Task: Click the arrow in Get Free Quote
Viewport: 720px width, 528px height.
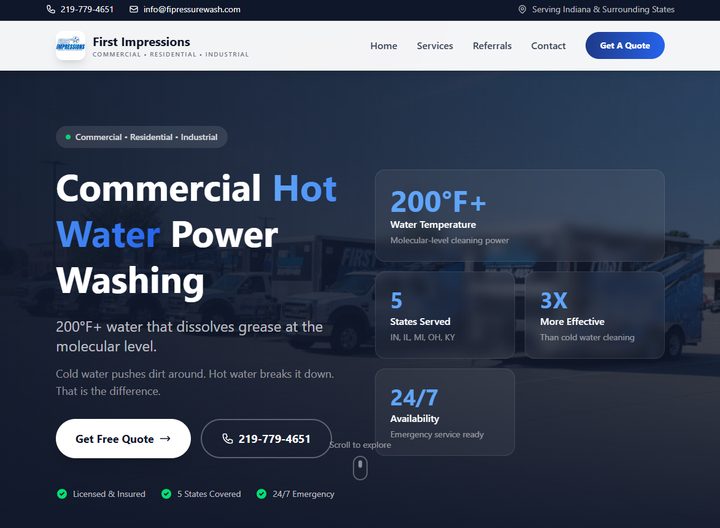Action: (165, 438)
